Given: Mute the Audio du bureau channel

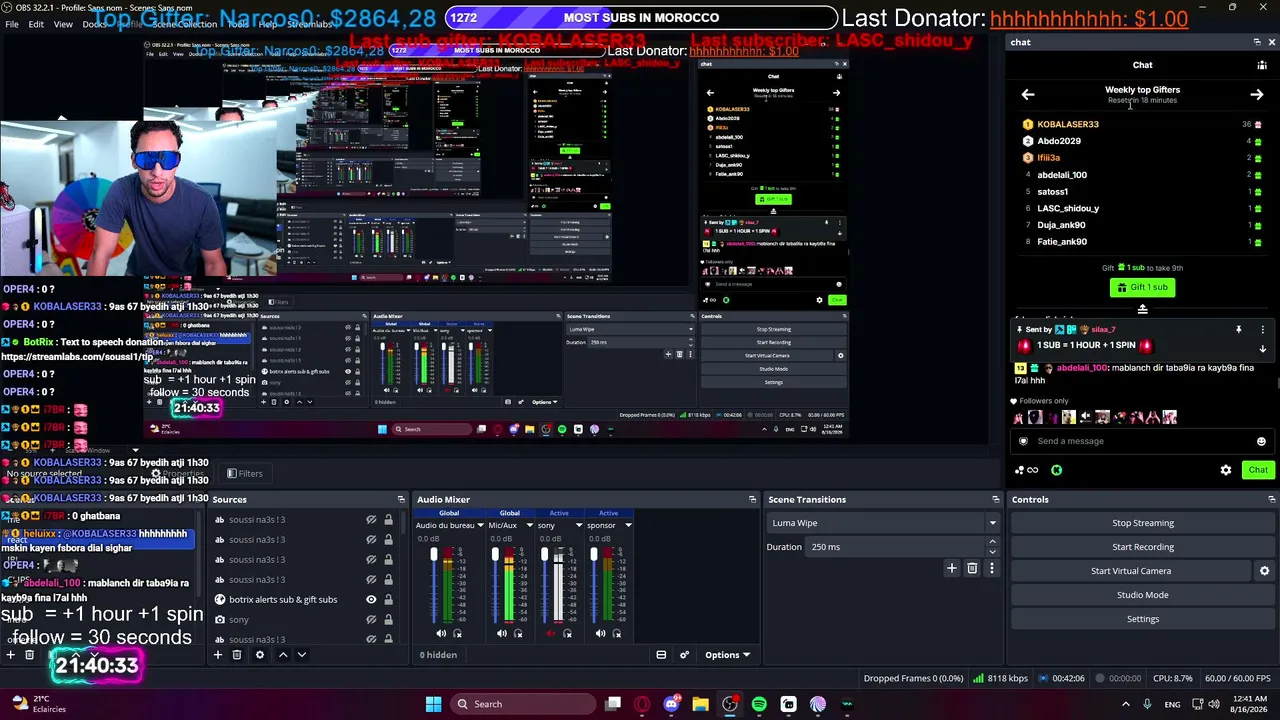Looking at the screenshot, I should point(441,633).
